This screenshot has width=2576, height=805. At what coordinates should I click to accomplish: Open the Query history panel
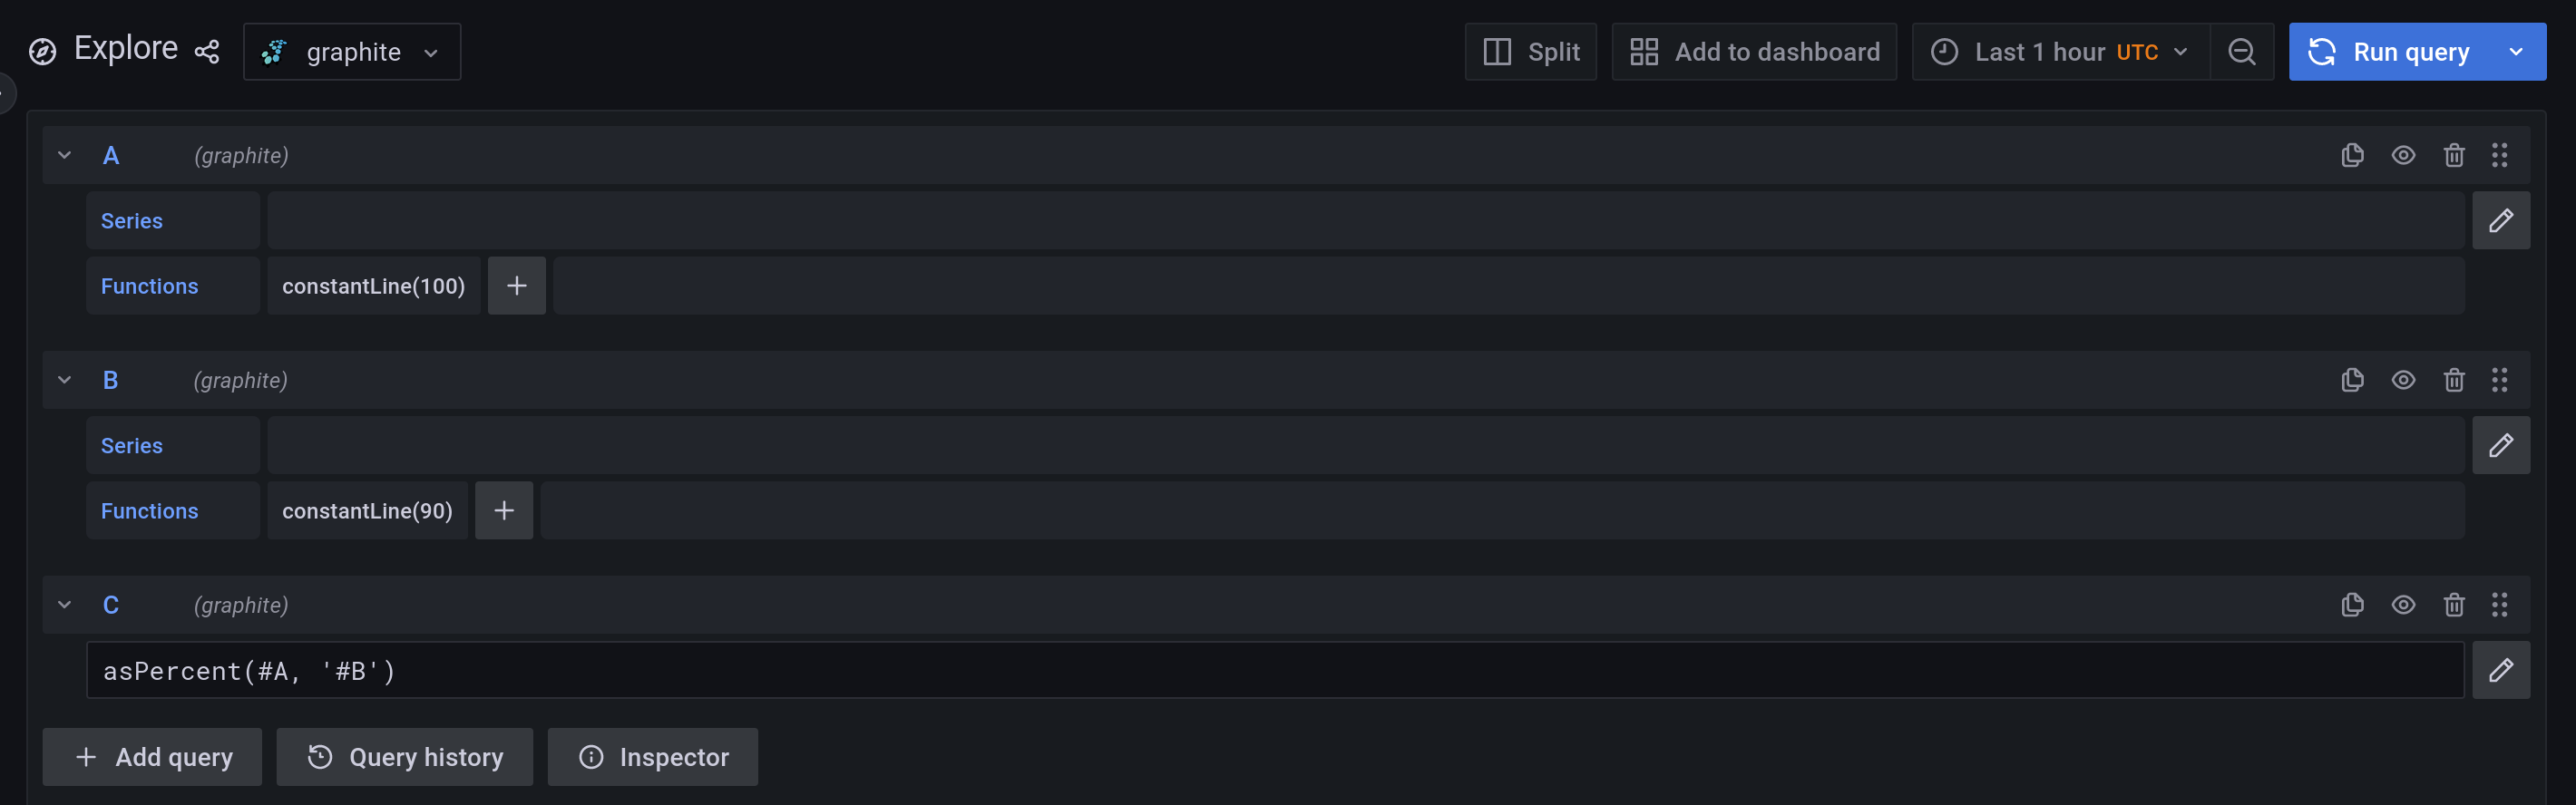click(404, 757)
